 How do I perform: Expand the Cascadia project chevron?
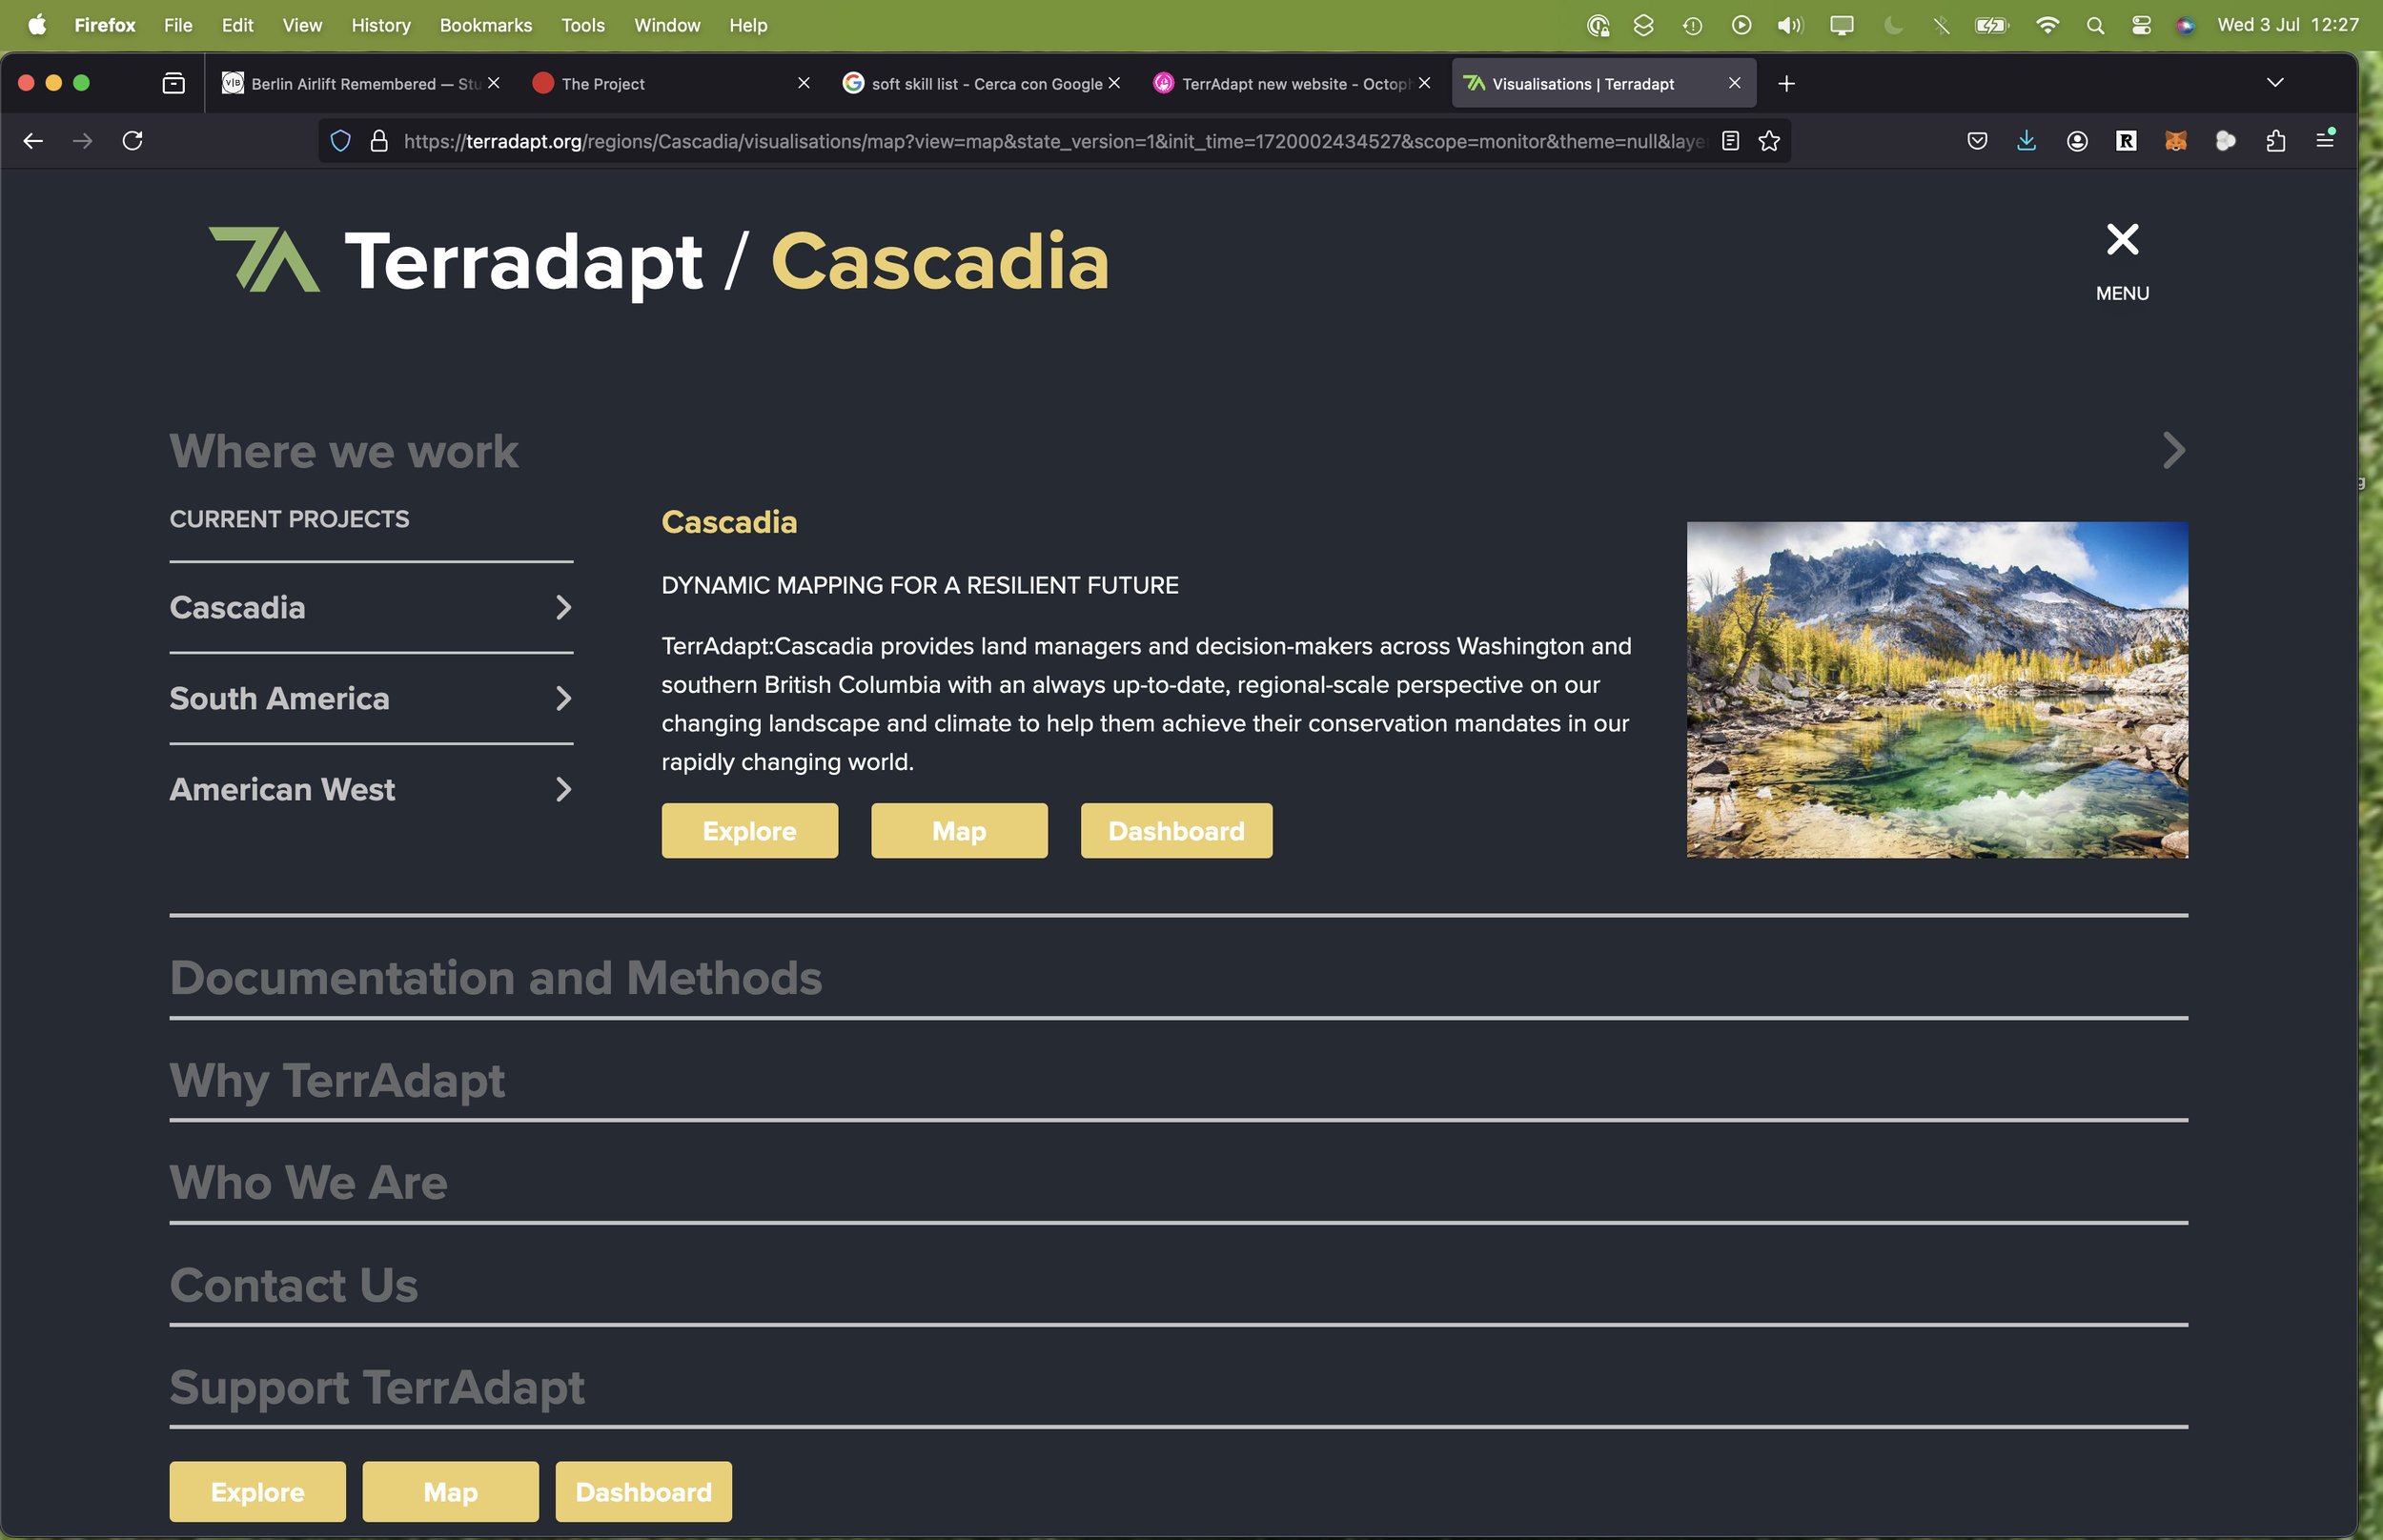tap(563, 608)
